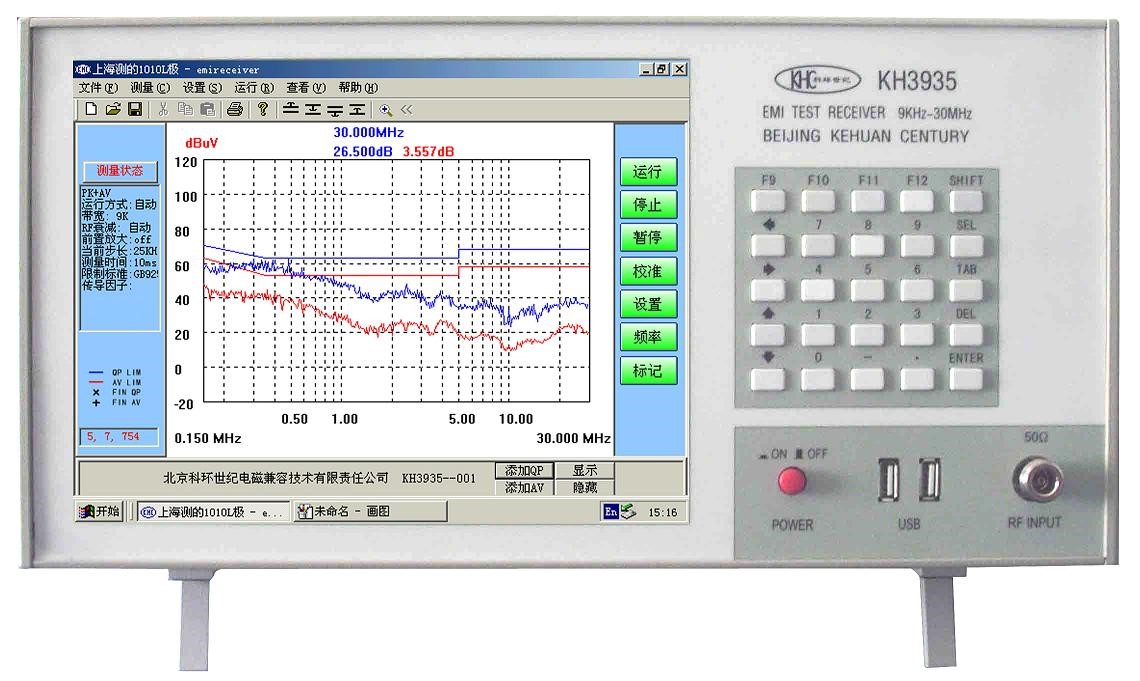The width and height of the screenshot is (1140, 681).
Task: Click the Save floppy disk icon
Action: [135, 109]
